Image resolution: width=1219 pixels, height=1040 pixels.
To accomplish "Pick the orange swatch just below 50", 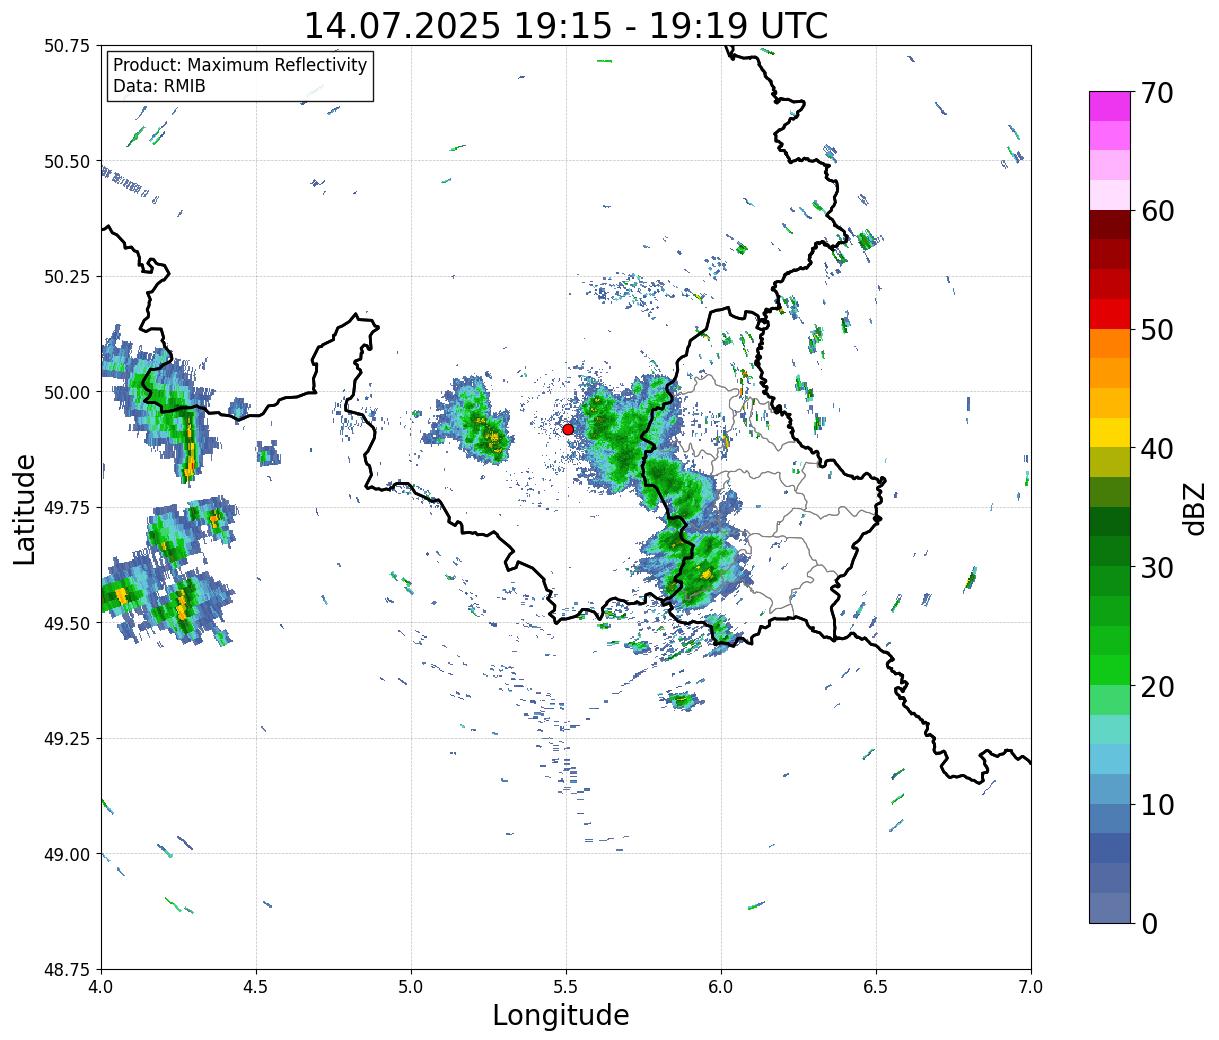I will coord(1110,345).
